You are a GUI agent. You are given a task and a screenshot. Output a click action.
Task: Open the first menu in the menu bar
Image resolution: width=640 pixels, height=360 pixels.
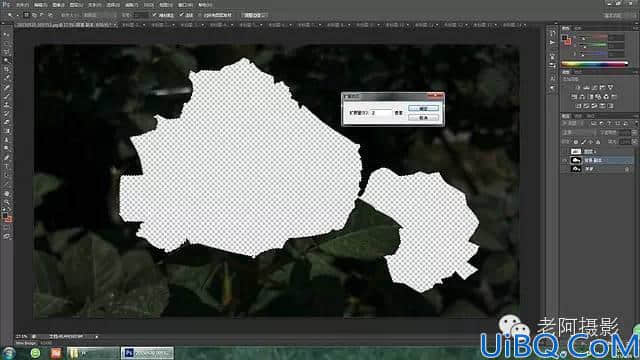pyautogui.click(x=22, y=5)
